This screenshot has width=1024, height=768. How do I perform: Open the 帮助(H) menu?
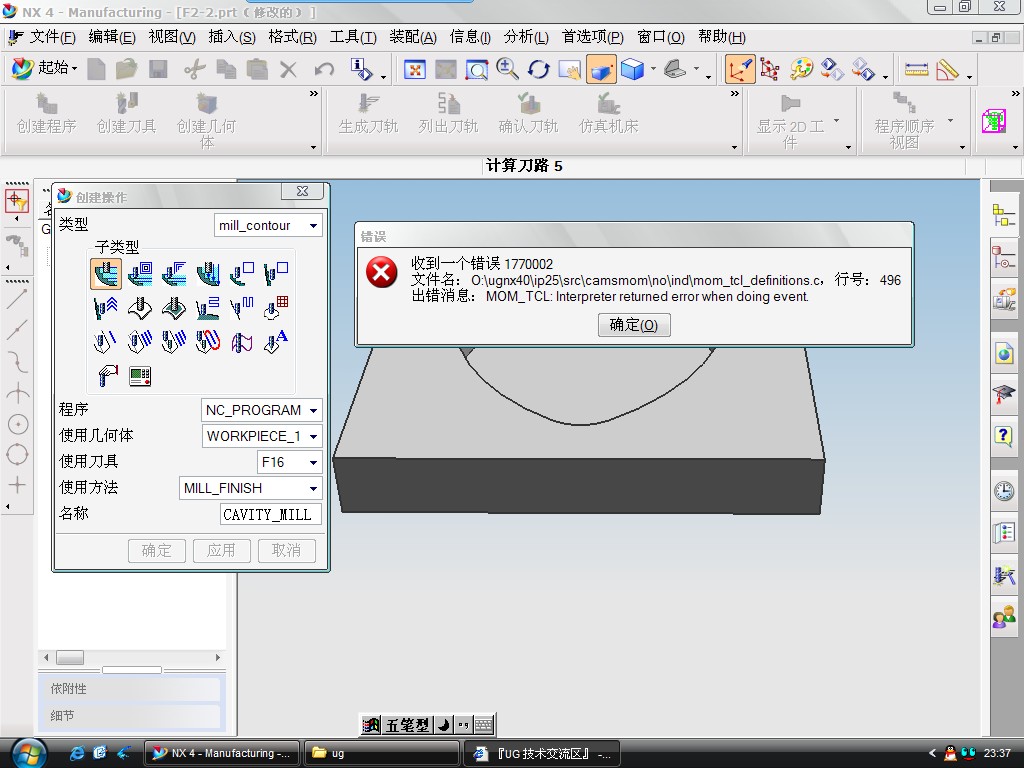tap(722, 37)
